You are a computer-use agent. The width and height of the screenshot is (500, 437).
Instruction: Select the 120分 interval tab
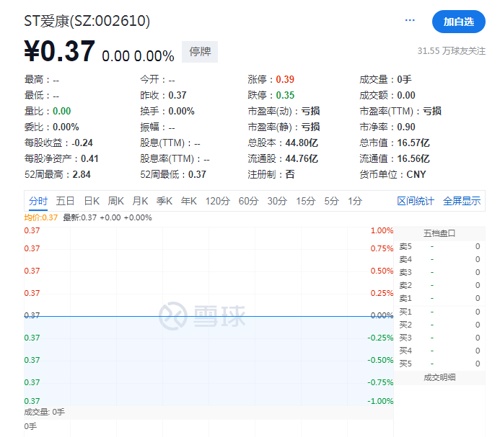[x=218, y=201]
